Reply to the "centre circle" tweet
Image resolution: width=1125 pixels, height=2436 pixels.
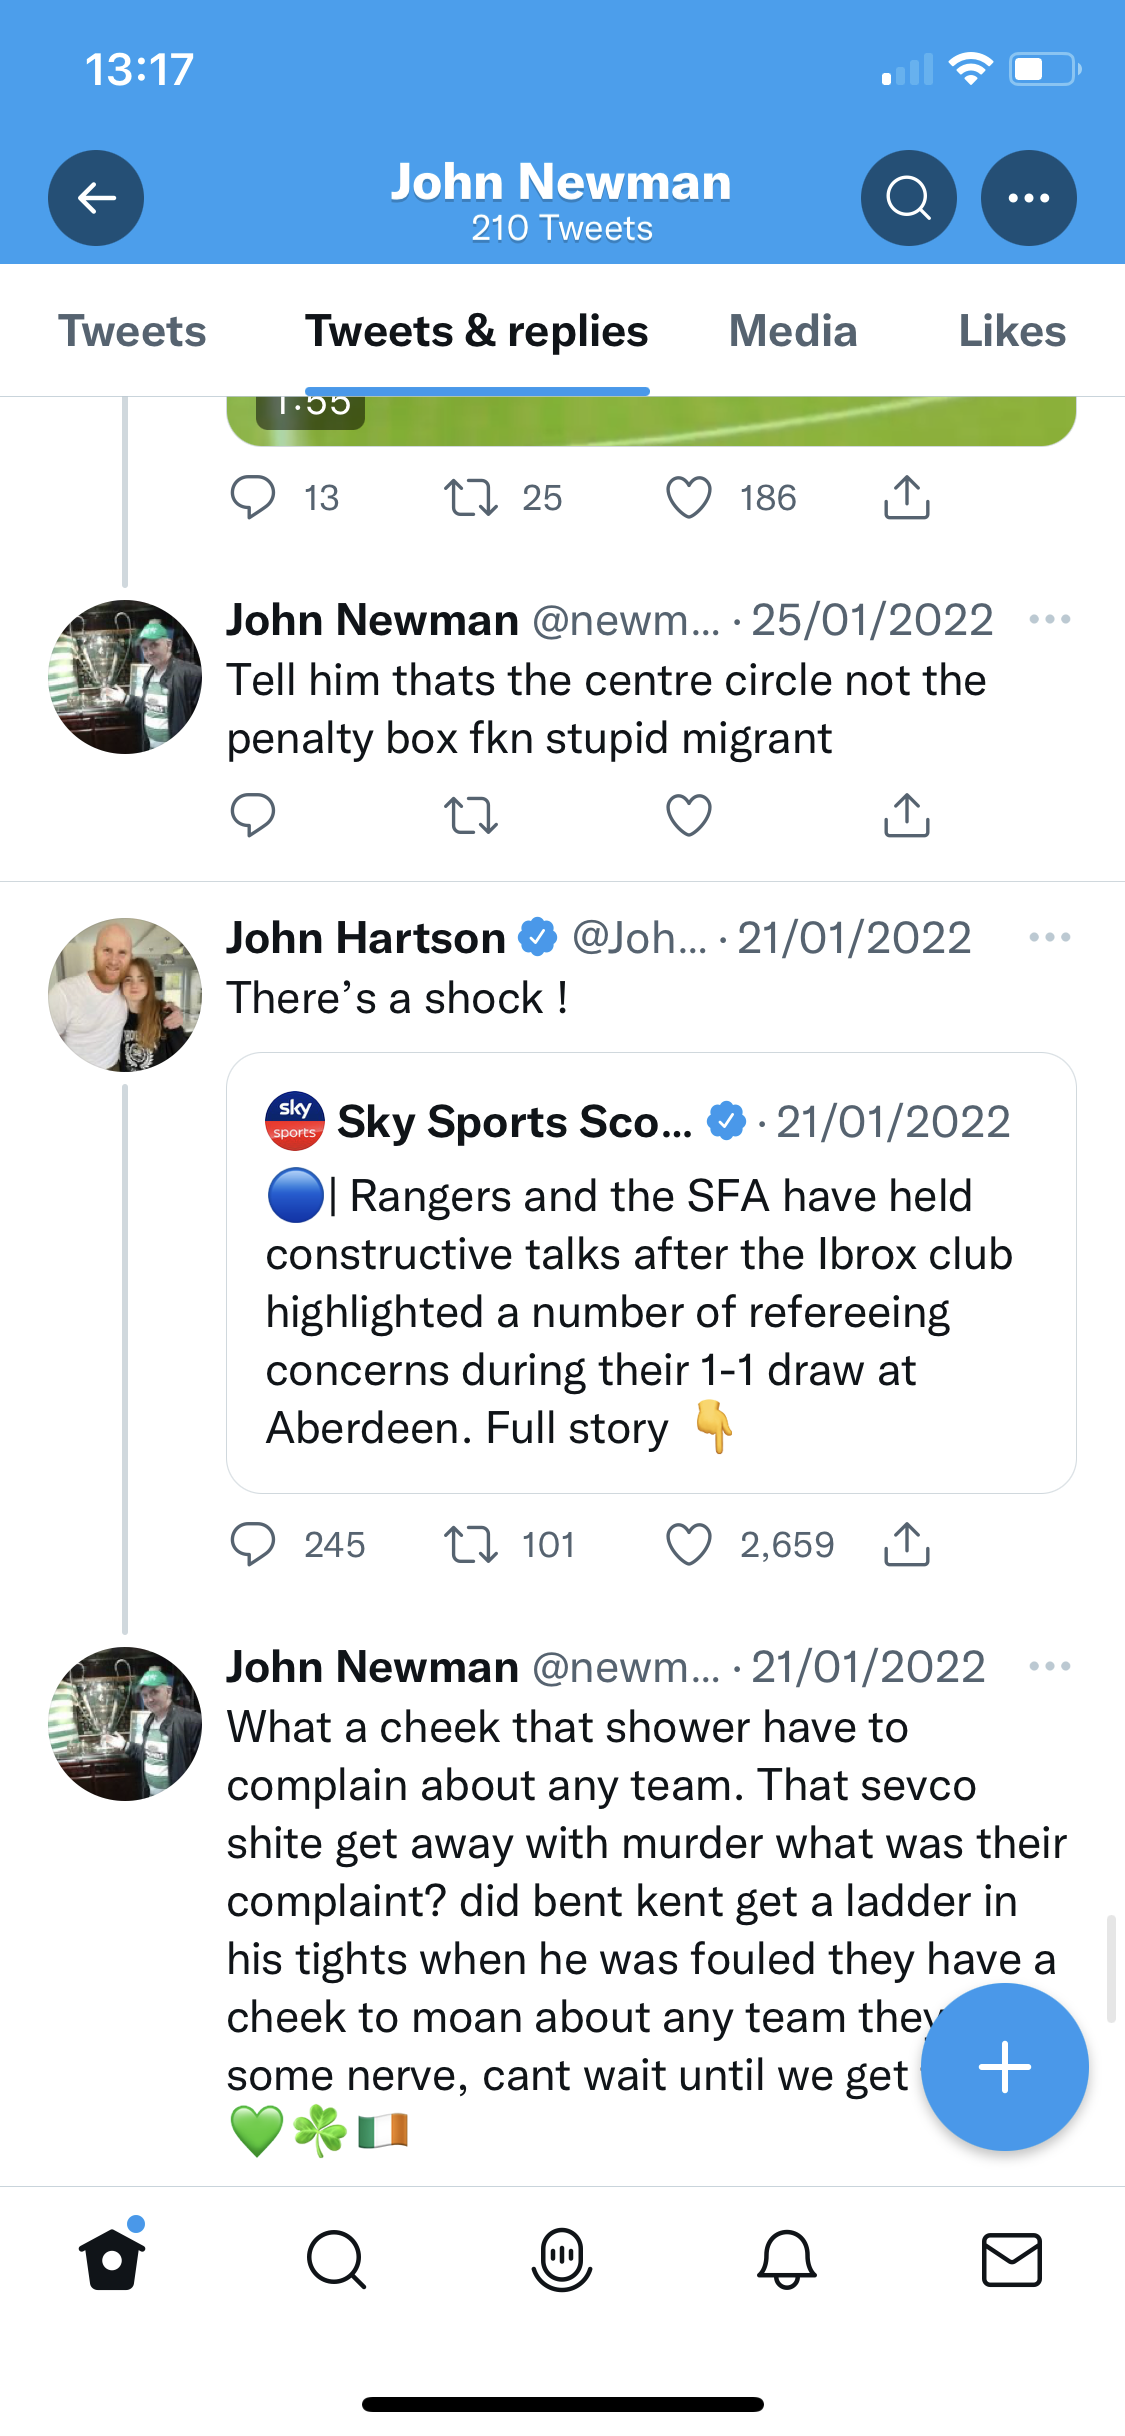tap(252, 815)
